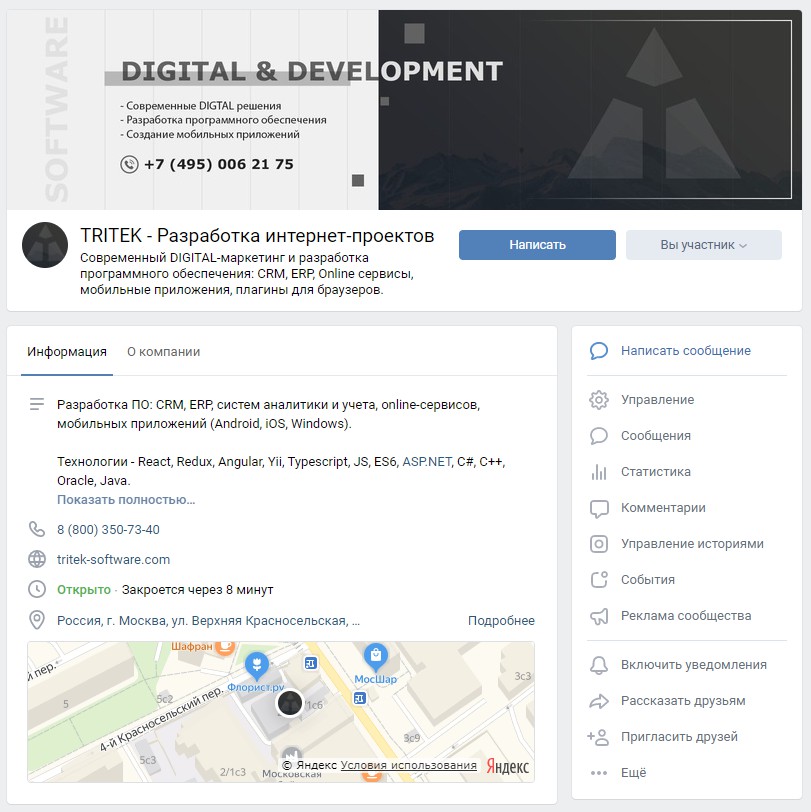The width and height of the screenshot is (811, 812).
Task: Click the ASP.NET link in description
Action: click(x=427, y=461)
